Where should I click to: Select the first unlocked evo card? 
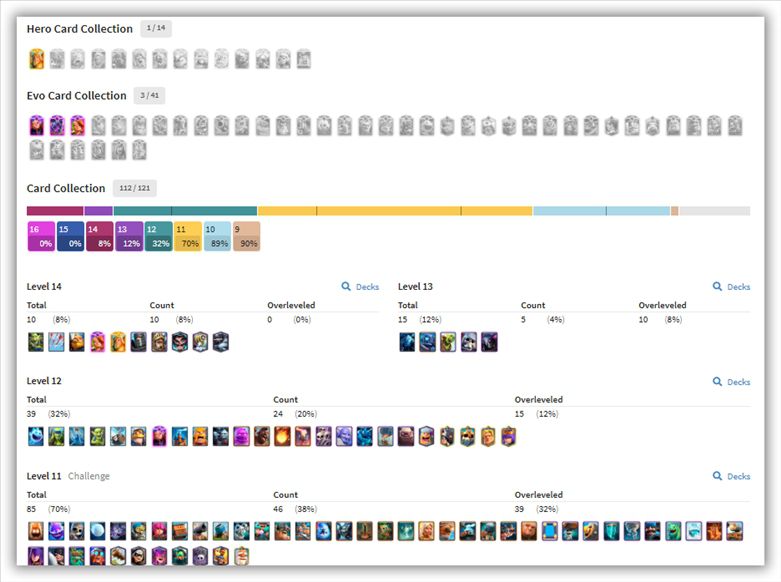pyautogui.click(x=36, y=126)
